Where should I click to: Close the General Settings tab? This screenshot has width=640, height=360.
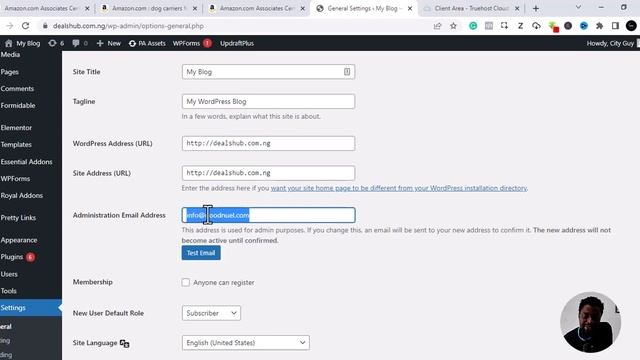point(410,8)
